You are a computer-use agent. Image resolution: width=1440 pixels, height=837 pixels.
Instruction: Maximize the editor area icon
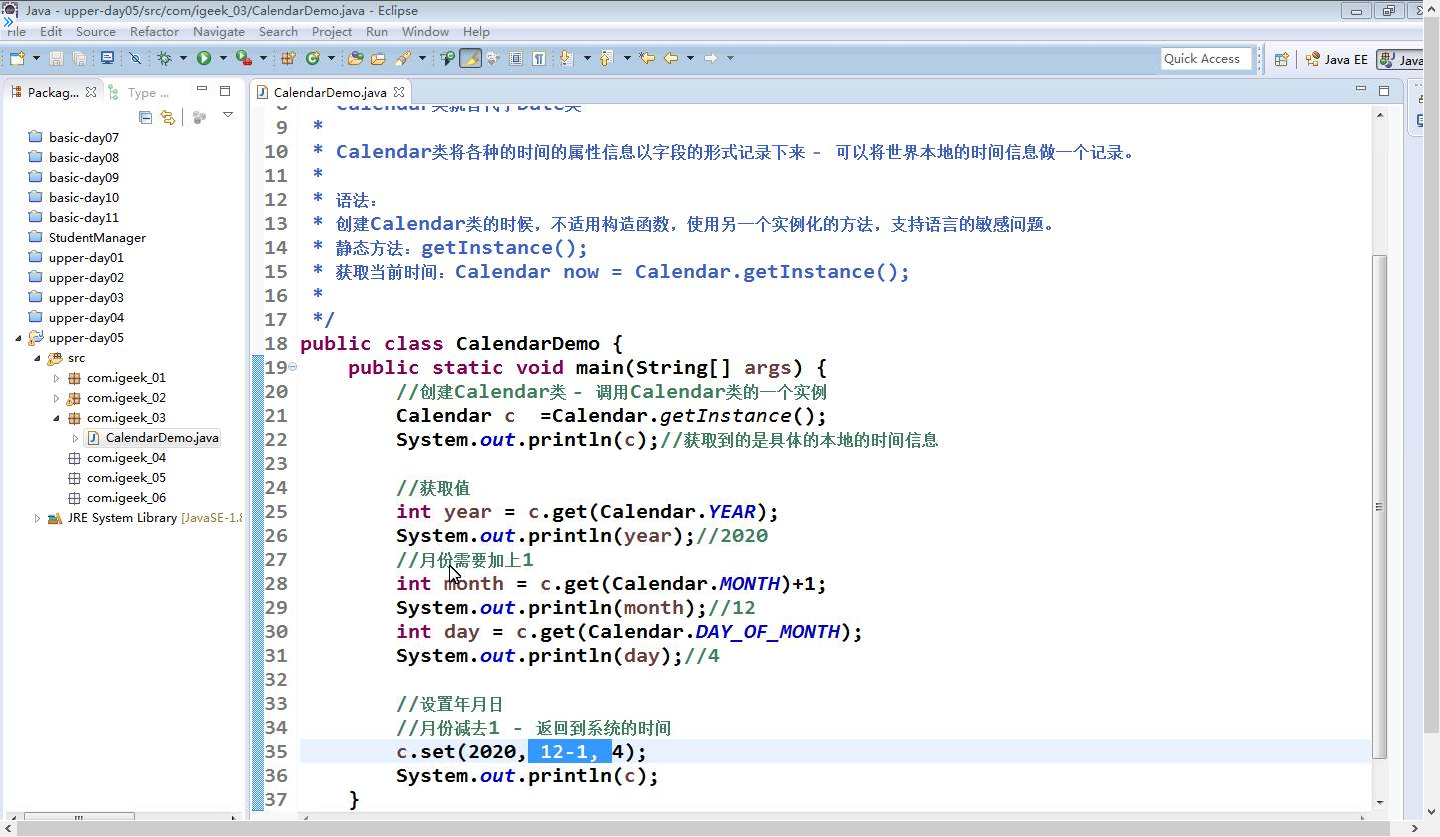1384,91
